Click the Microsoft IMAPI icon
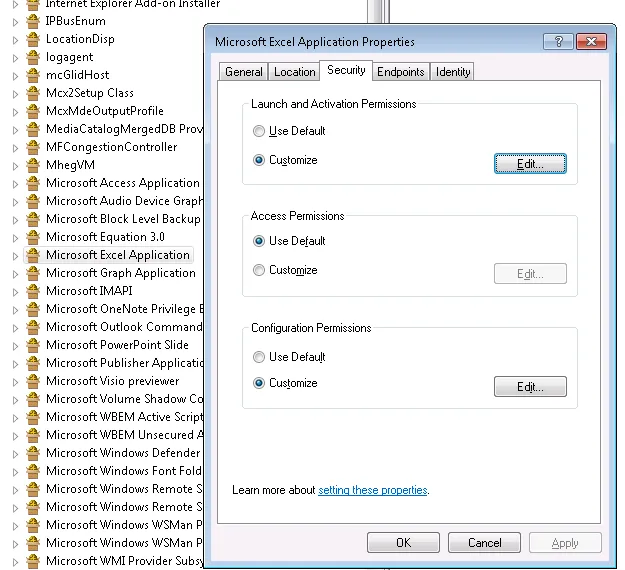 coord(33,291)
